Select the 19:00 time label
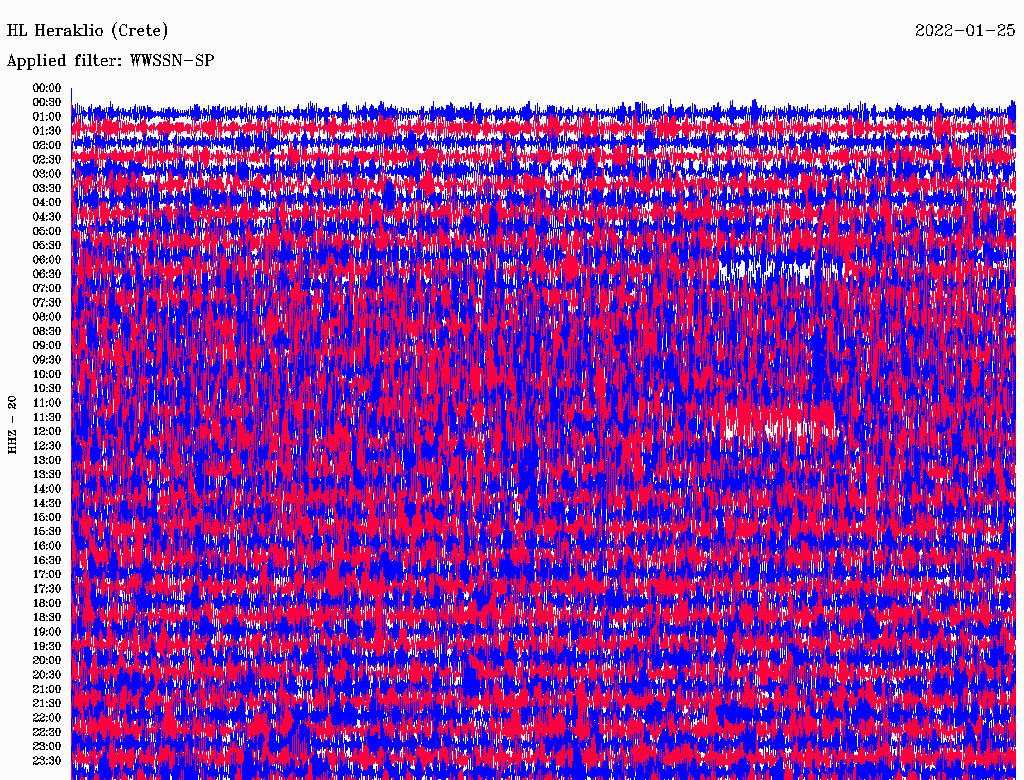This screenshot has height=780, width=1024. coord(47,632)
